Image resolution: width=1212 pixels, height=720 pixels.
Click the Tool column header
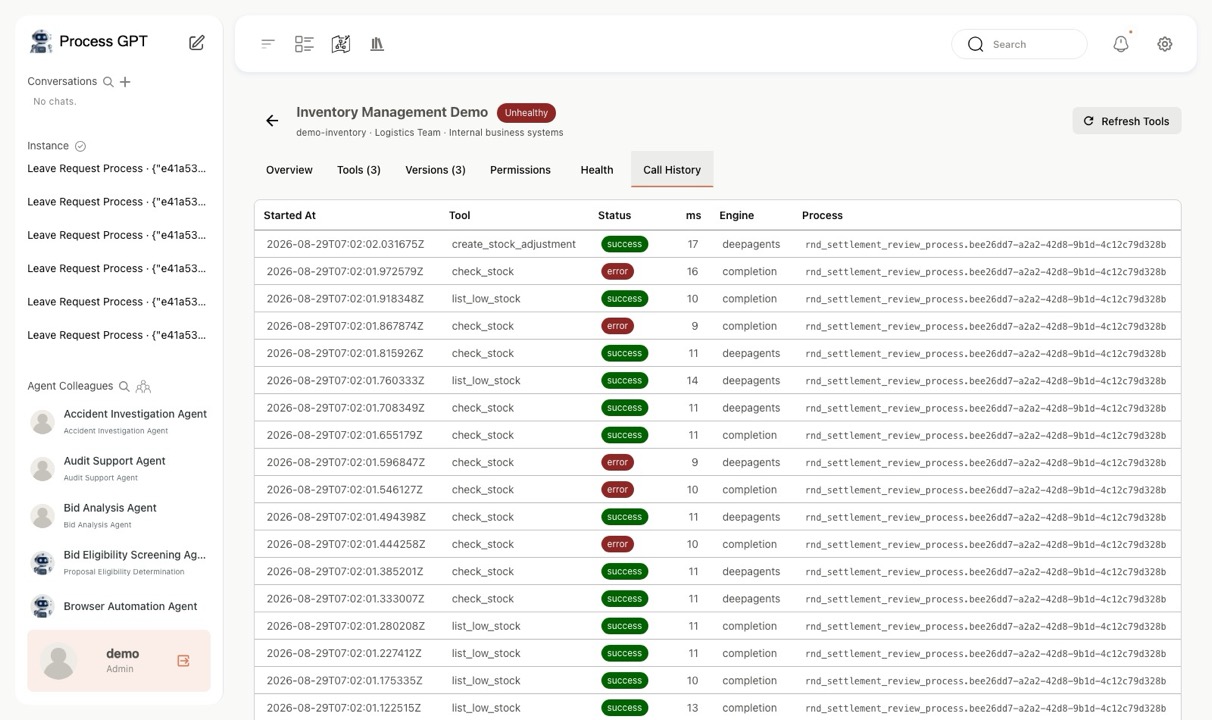(460, 215)
